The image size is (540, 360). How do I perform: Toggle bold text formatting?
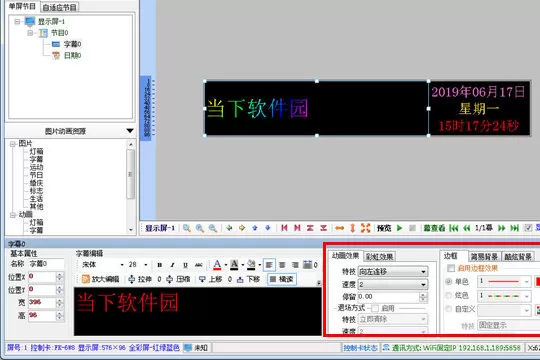tap(159, 265)
